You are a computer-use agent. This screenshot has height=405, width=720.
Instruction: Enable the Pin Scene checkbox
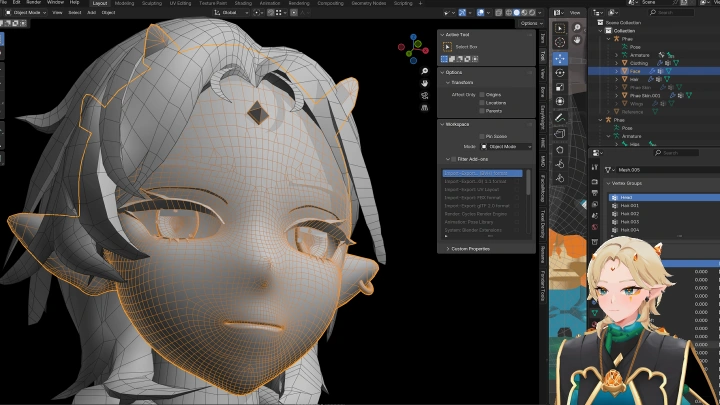click(482, 136)
